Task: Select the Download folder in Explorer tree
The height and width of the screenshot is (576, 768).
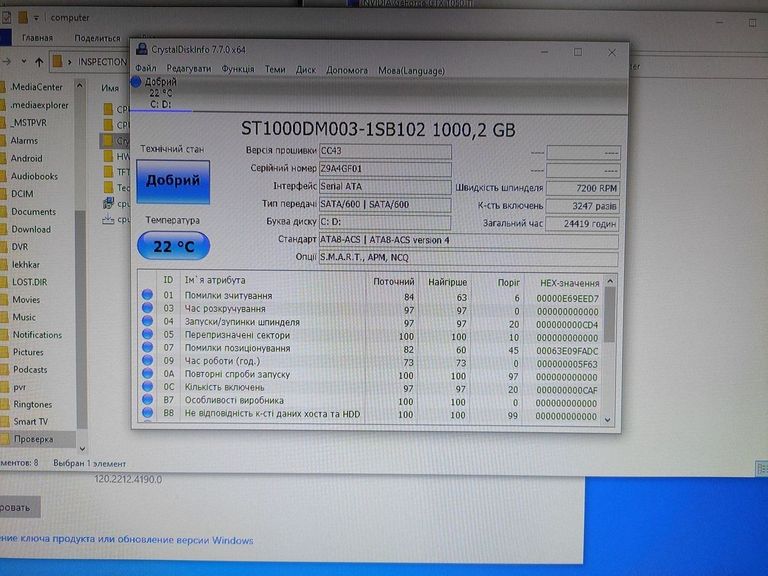Action: 31,229
